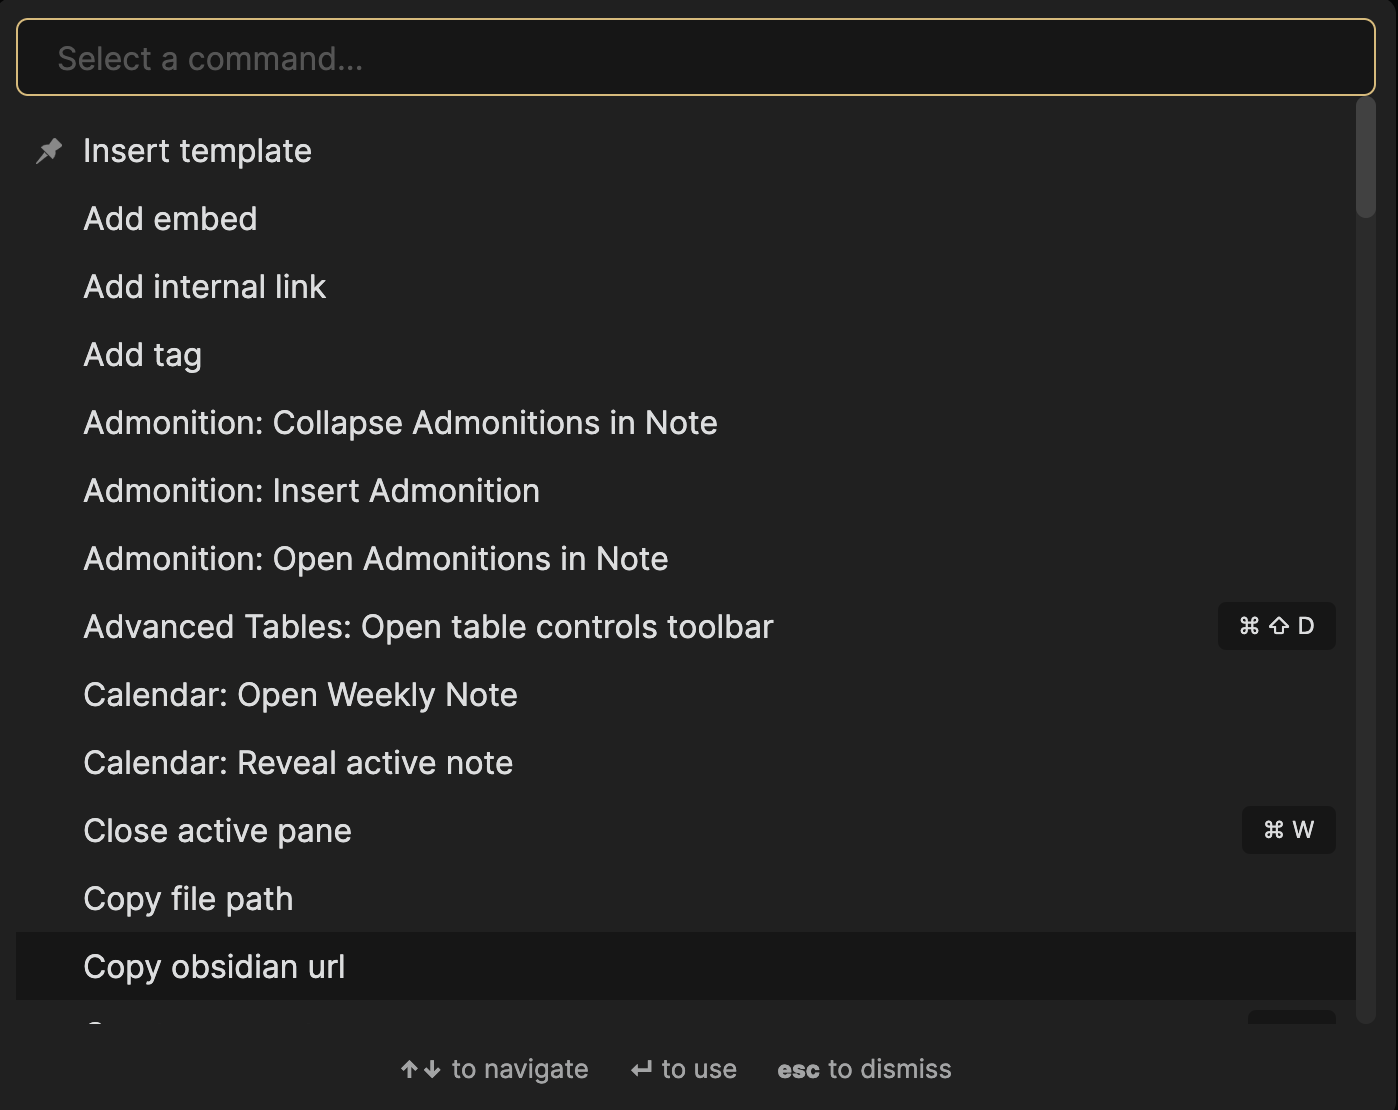The height and width of the screenshot is (1110, 1398).
Task: Select the Add tag command
Action: pos(686,355)
